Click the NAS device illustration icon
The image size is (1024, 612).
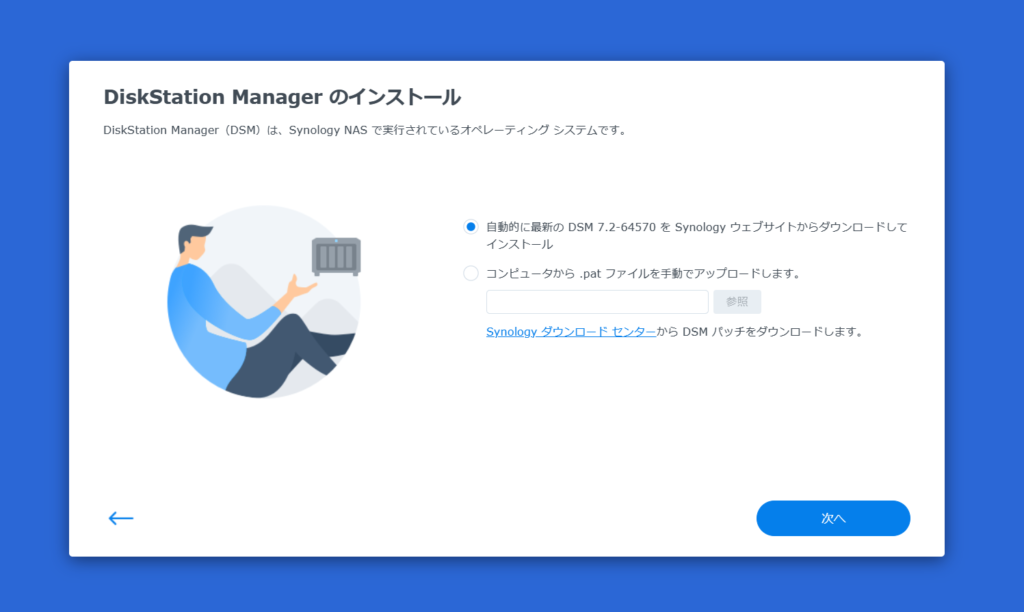click(336, 256)
